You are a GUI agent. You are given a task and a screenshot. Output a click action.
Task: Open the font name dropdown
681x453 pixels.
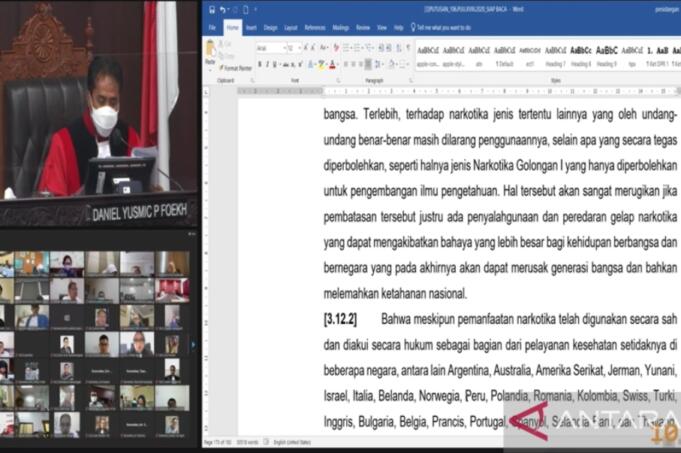pyautogui.click(x=268, y=48)
